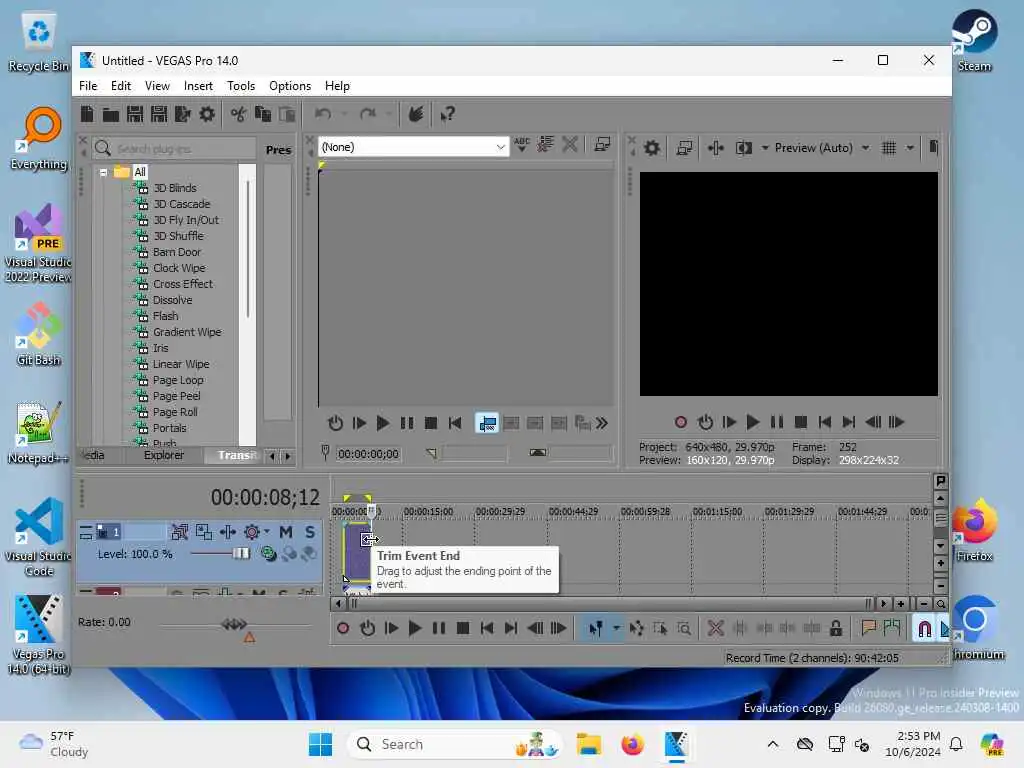Screen dimensions: 1024x768
Task: Delete selection with the red X icon
Action: point(716,628)
